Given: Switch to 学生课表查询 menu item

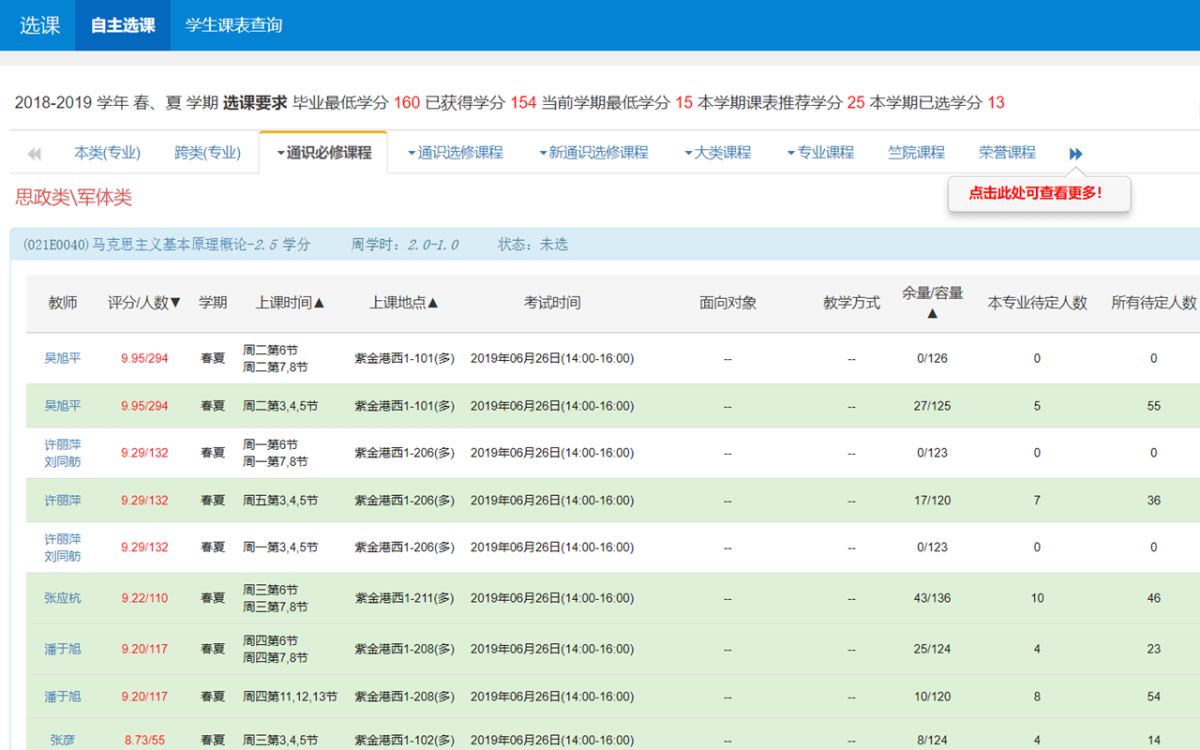Looking at the screenshot, I should (x=234, y=25).
